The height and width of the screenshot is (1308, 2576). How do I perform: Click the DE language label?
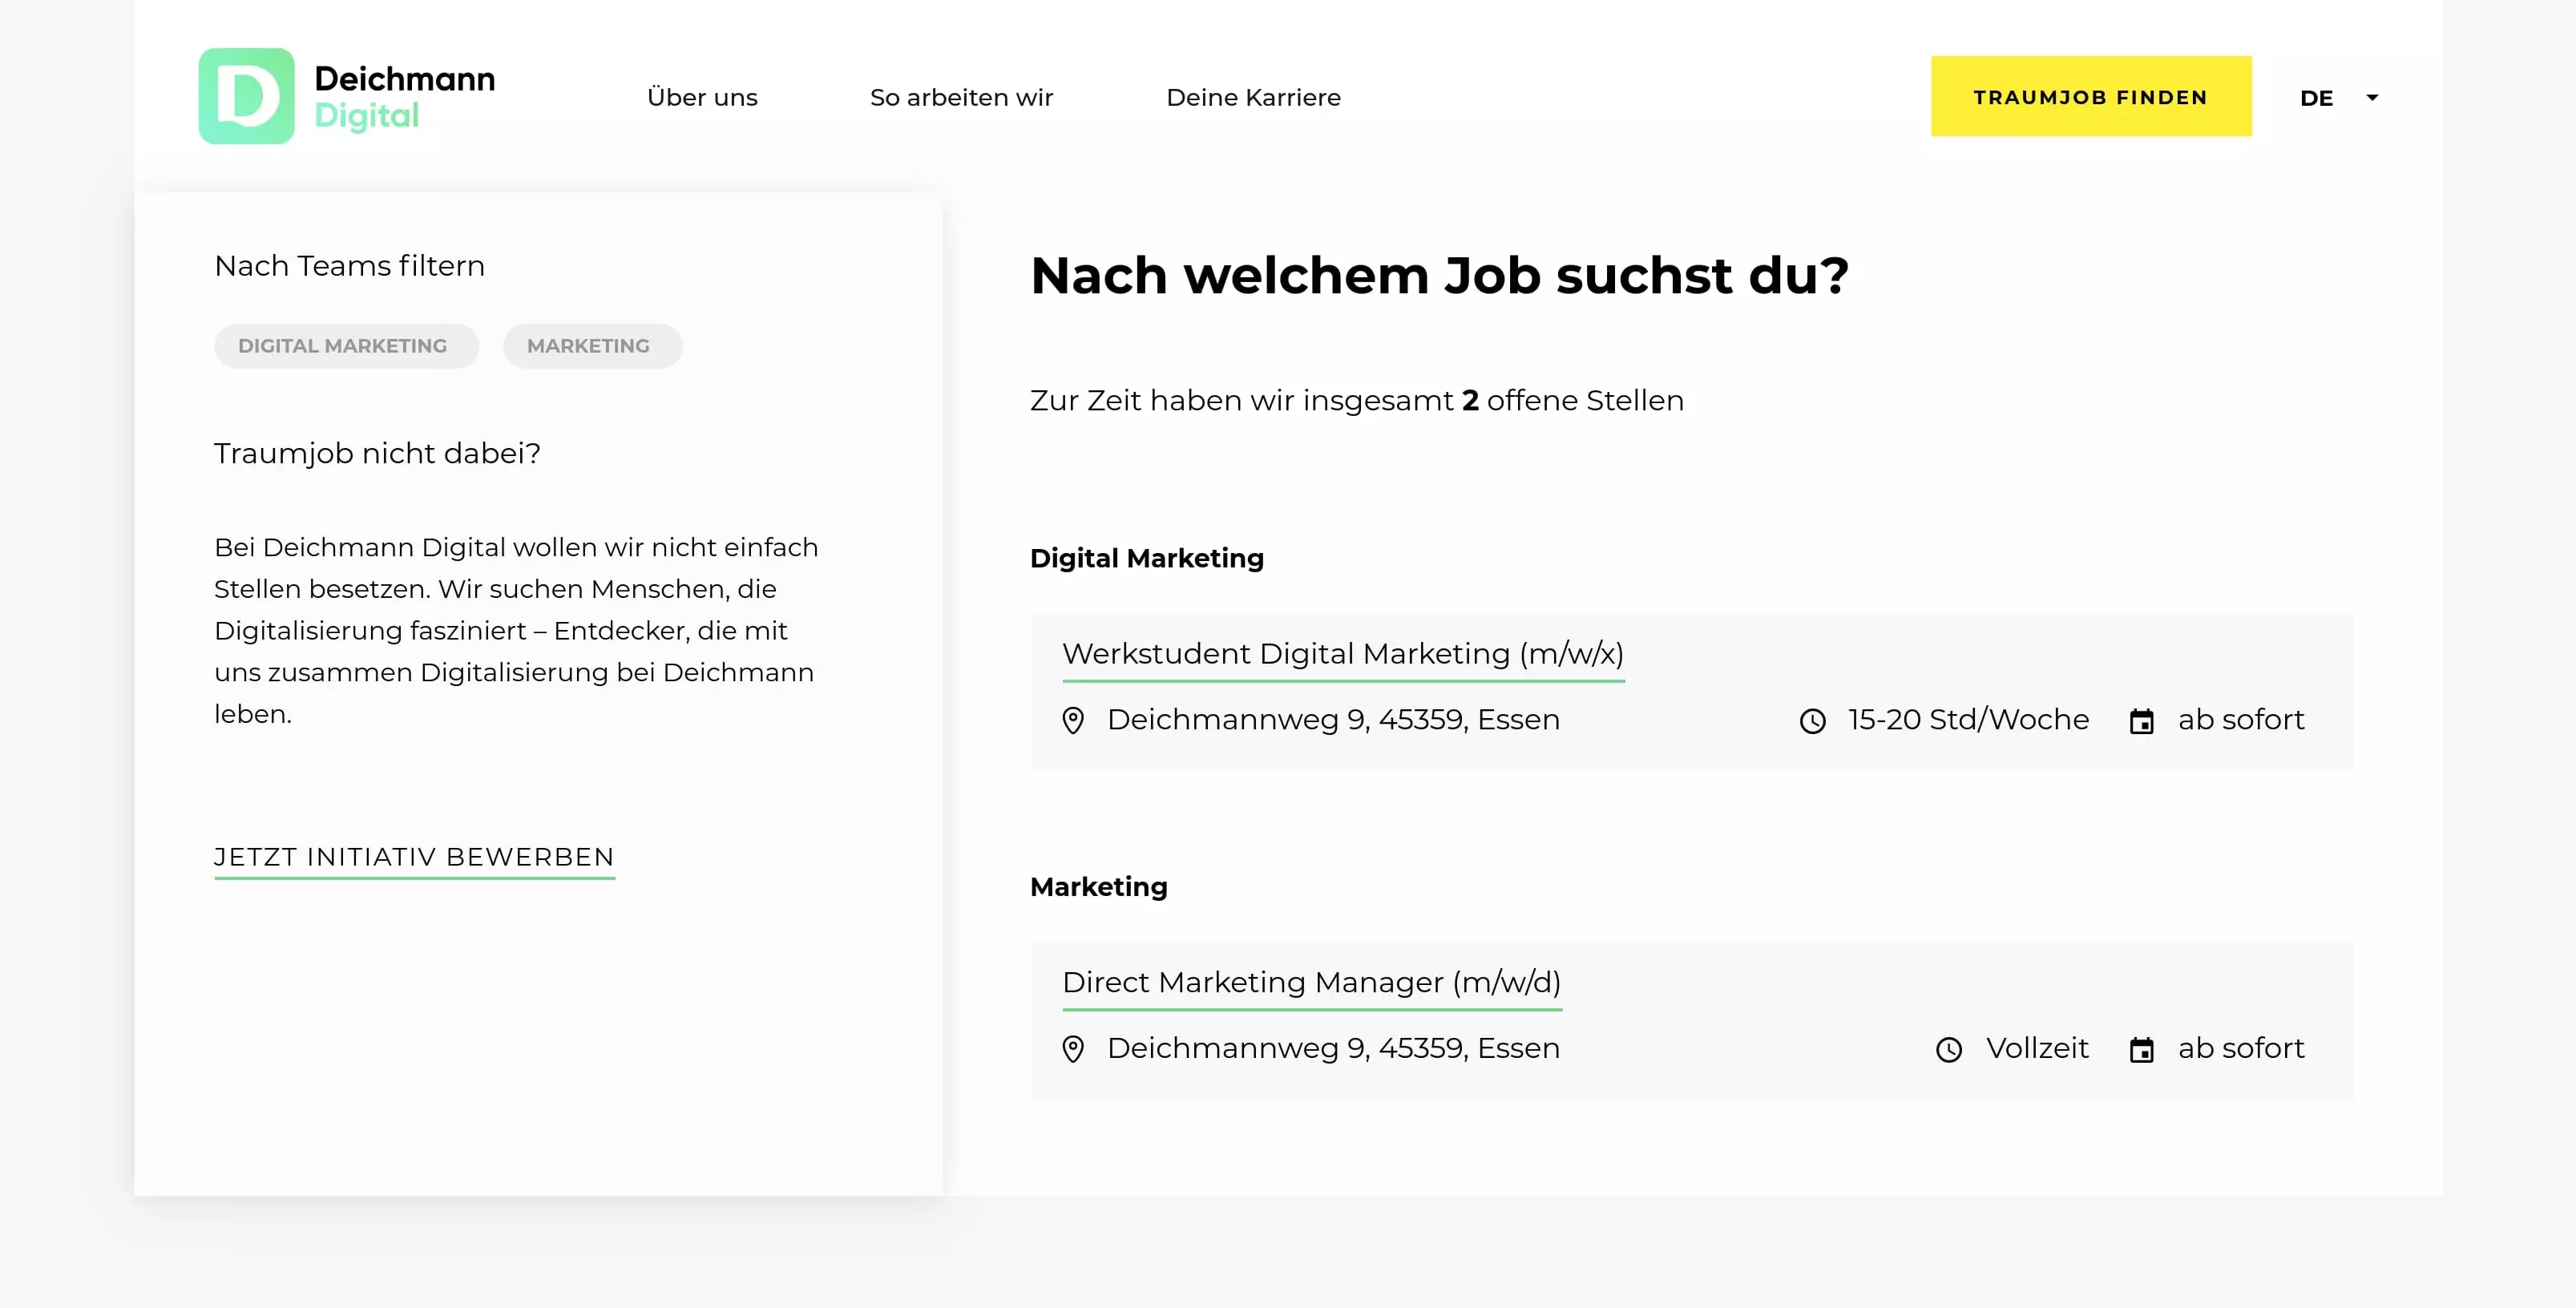(2316, 98)
